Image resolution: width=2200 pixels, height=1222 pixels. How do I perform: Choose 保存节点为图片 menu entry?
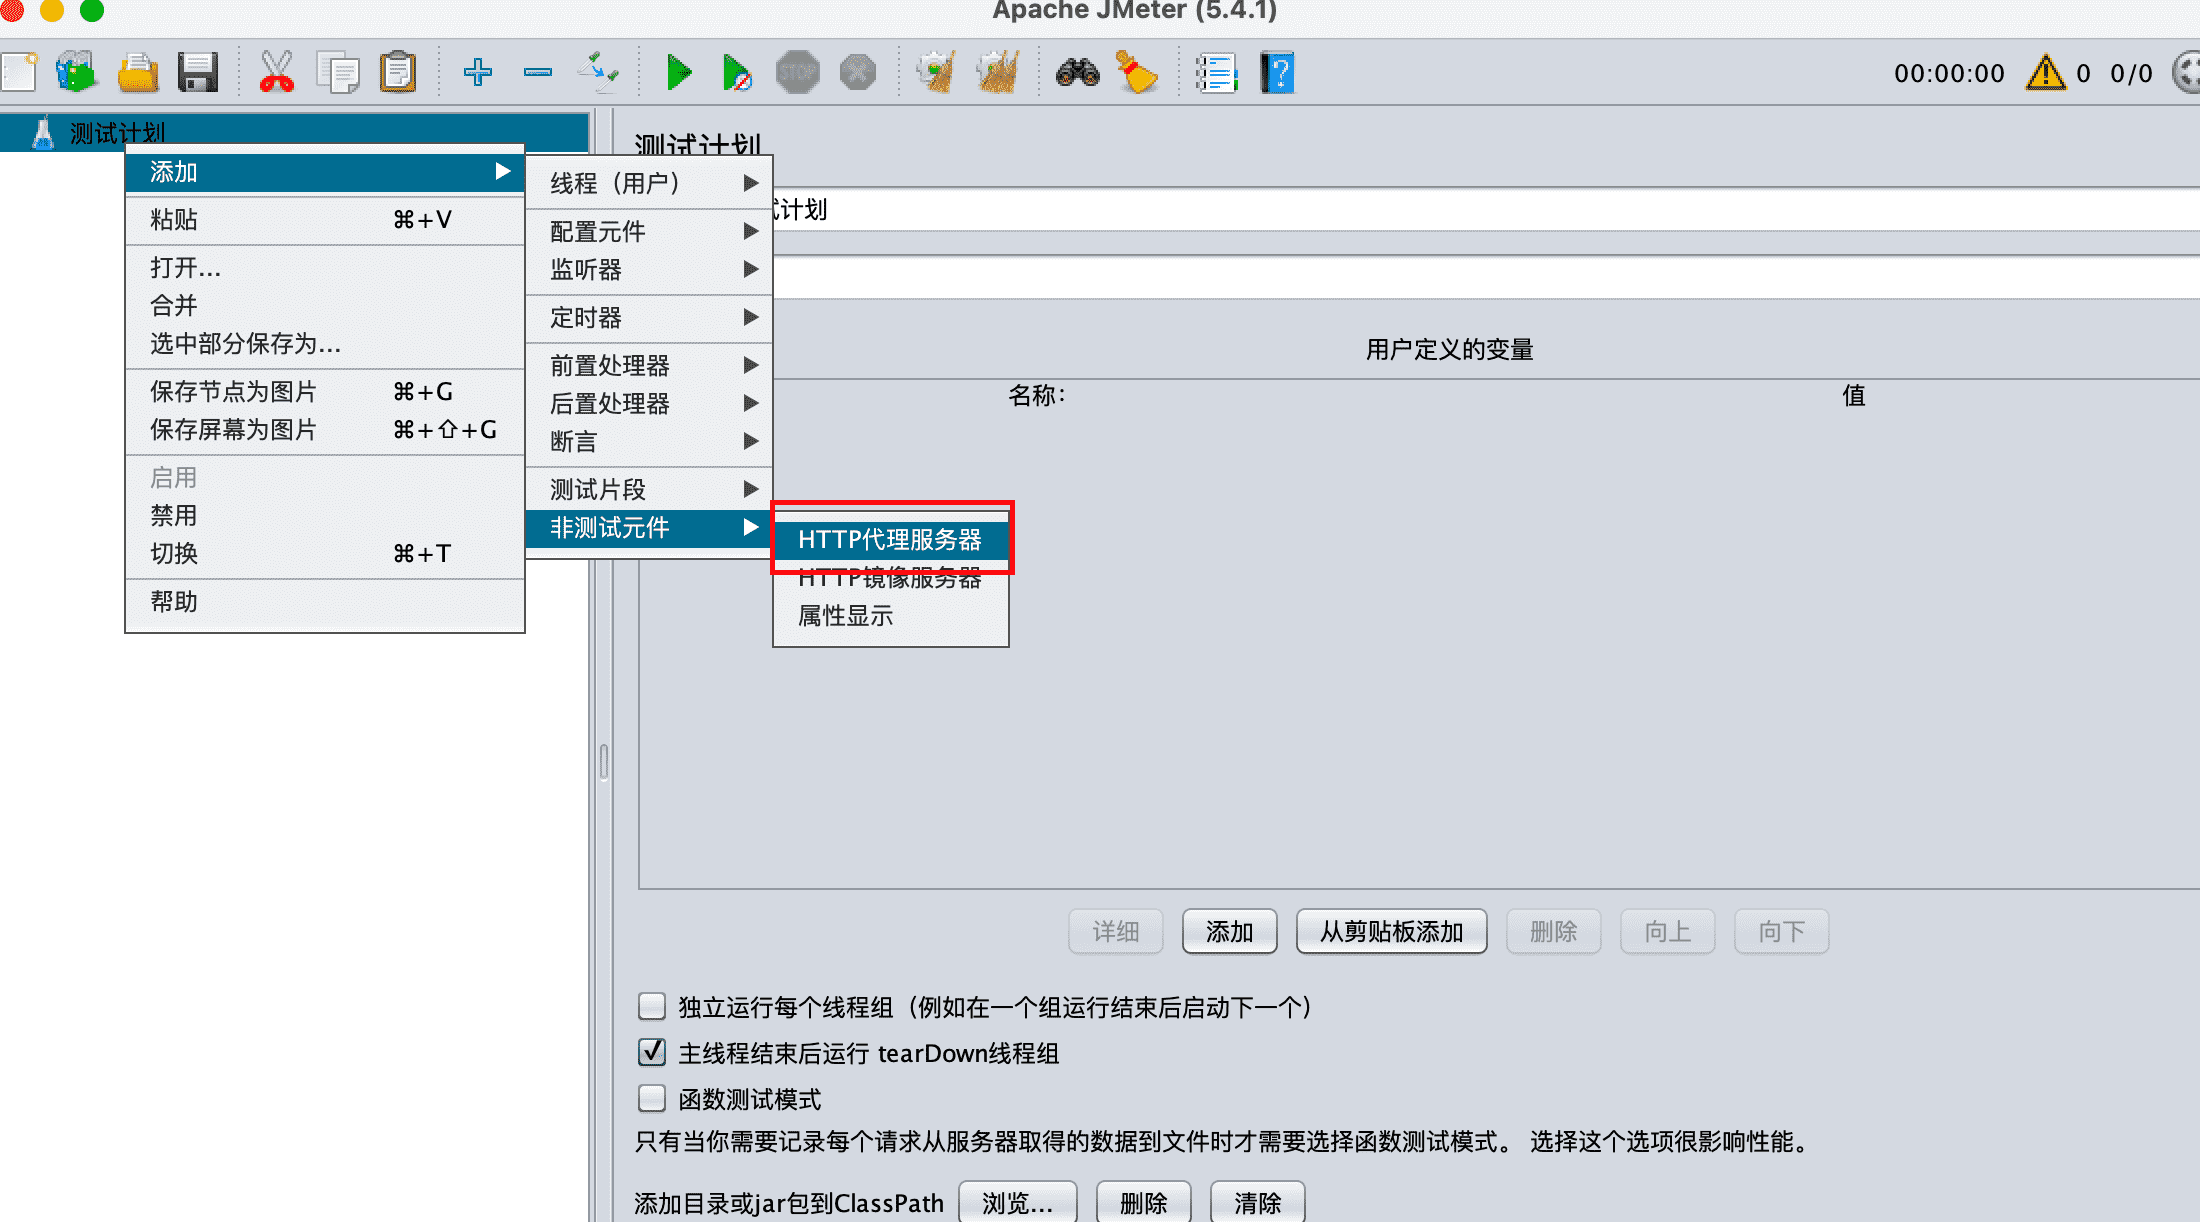coord(325,391)
